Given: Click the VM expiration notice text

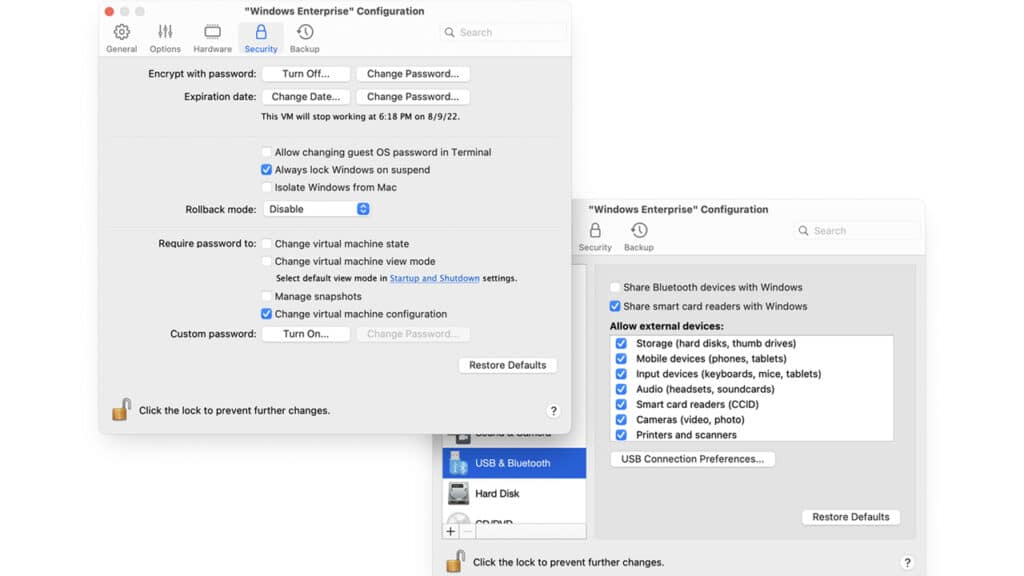Looking at the screenshot, I should [x=360, y=116].
